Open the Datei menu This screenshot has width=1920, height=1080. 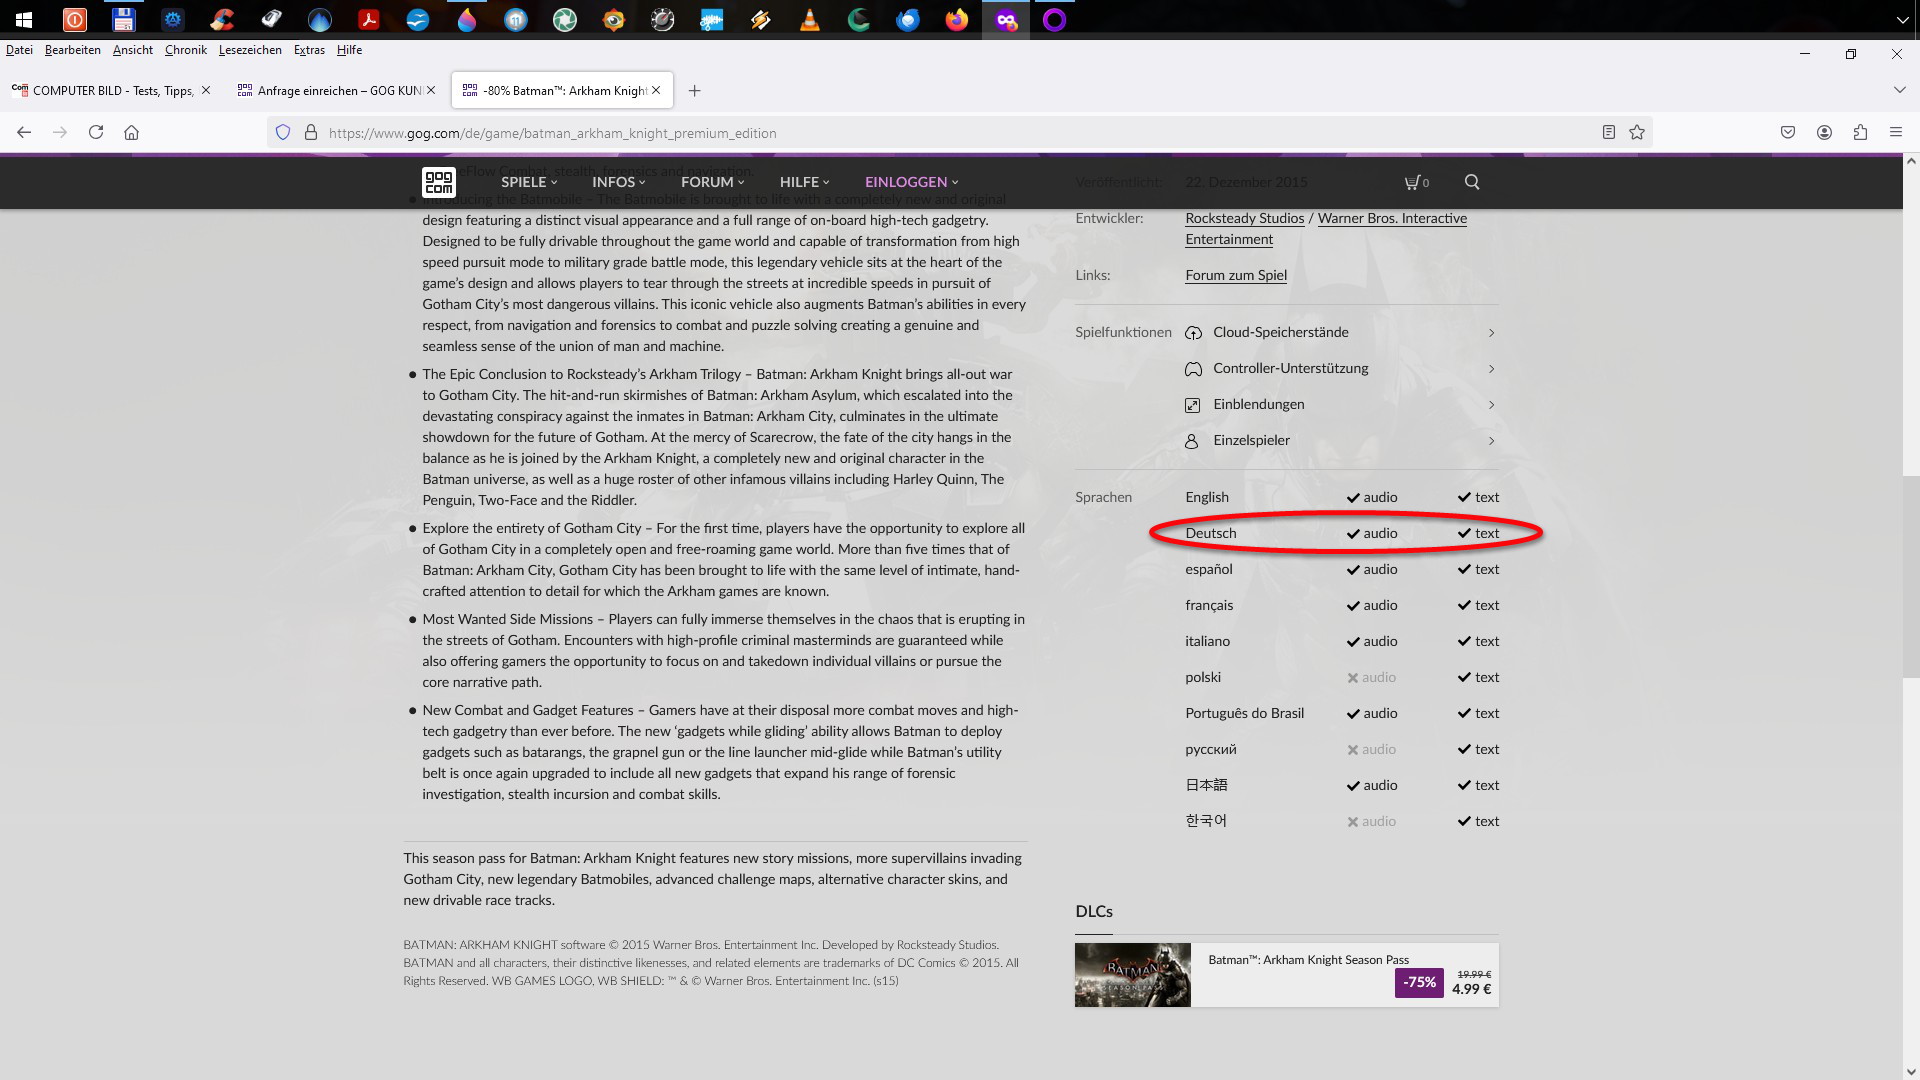19,50
